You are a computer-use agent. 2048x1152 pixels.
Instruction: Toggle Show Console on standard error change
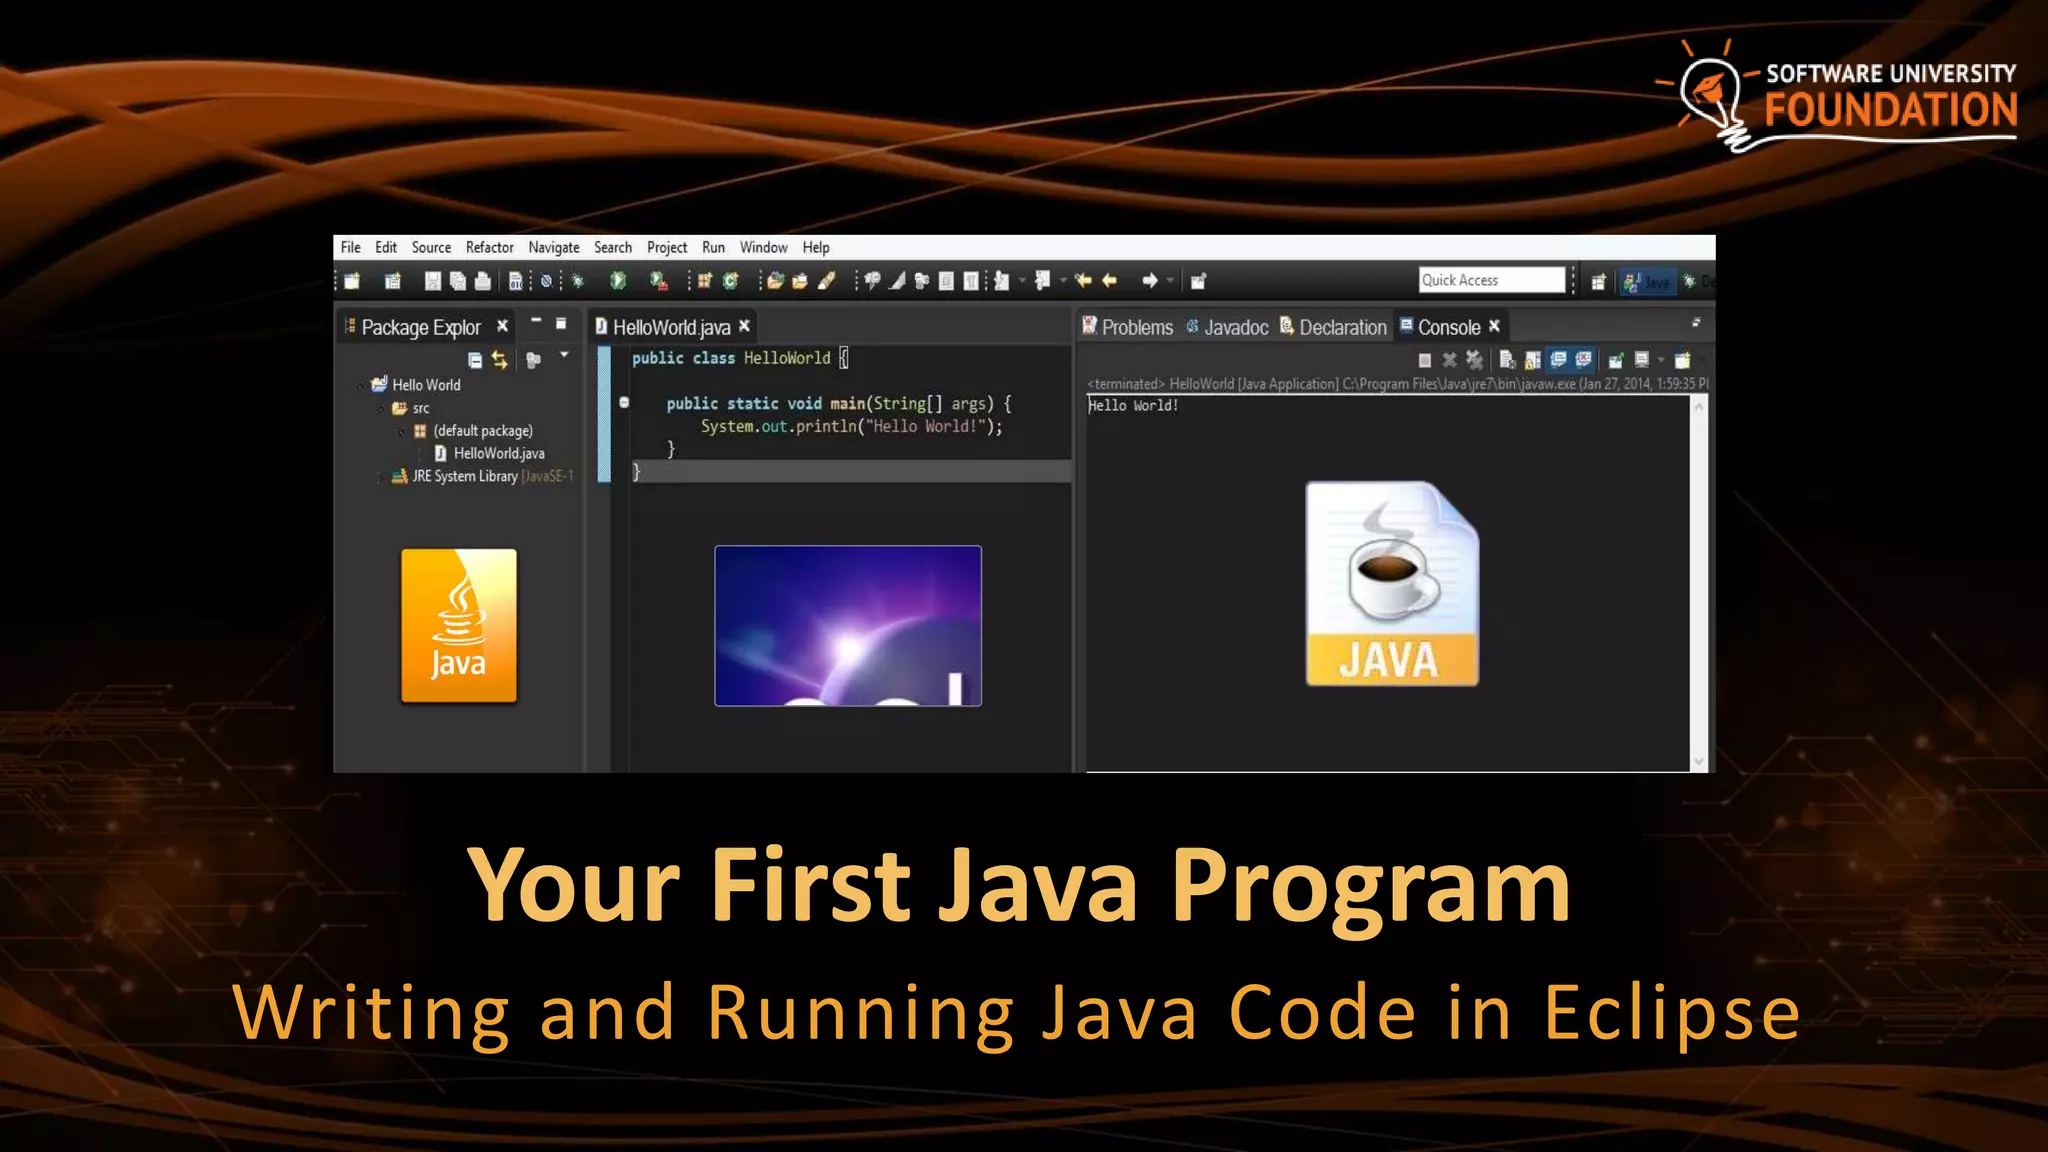click(x=1583, y=360)
